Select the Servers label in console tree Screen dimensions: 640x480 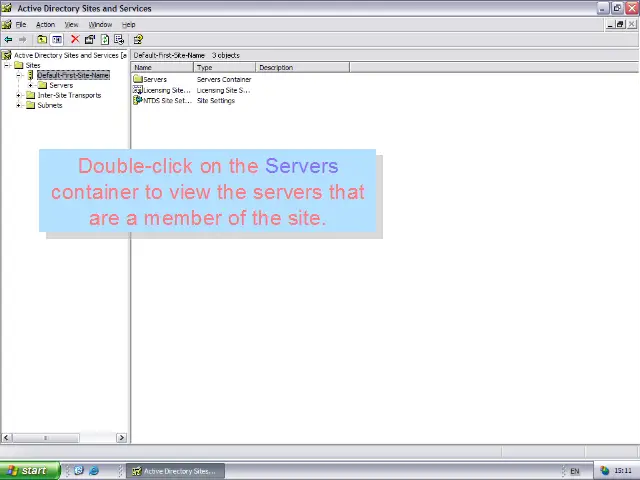(61, 85)
